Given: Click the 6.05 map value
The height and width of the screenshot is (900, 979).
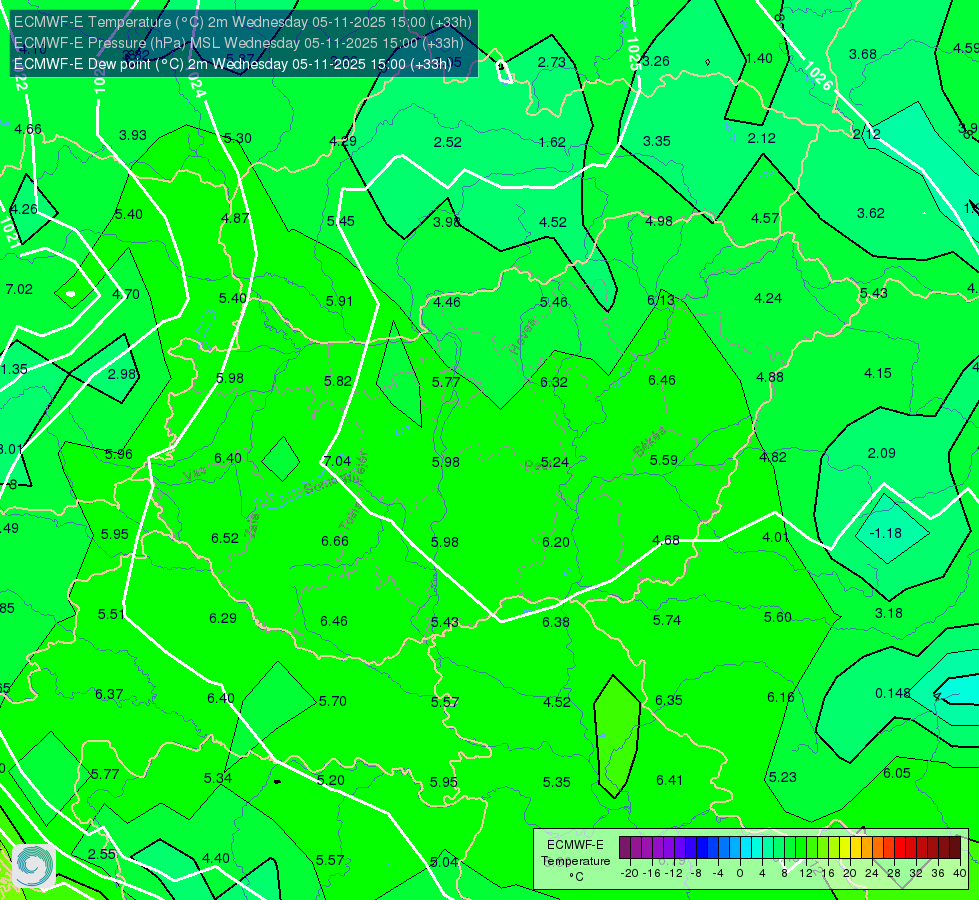Looking at the screenshot, I should coord(897,773).
